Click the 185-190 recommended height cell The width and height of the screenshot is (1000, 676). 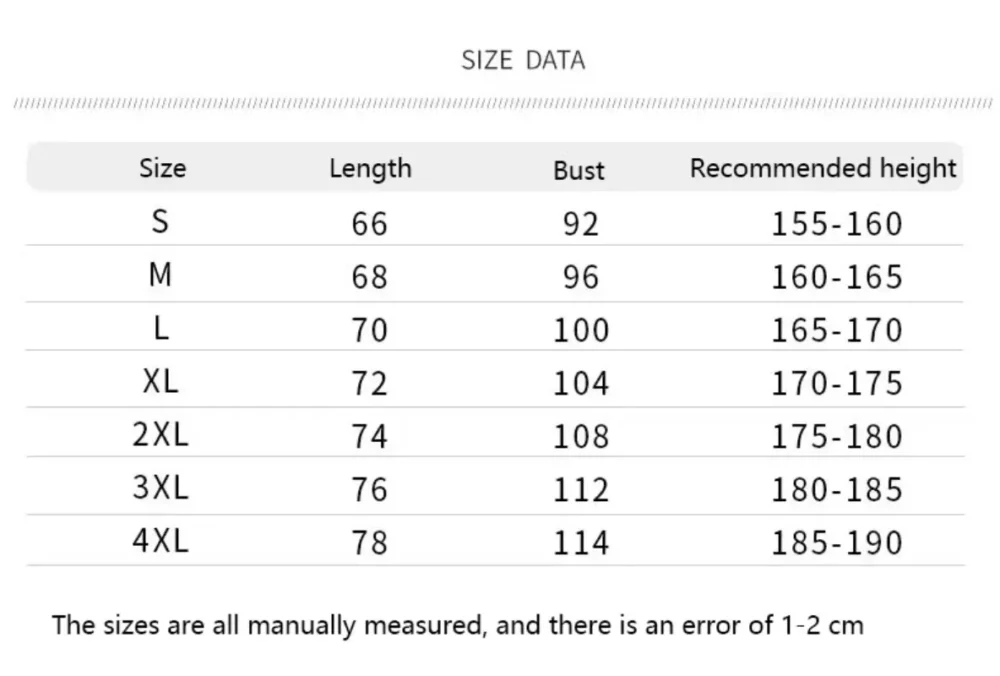(x=836, y=543)
